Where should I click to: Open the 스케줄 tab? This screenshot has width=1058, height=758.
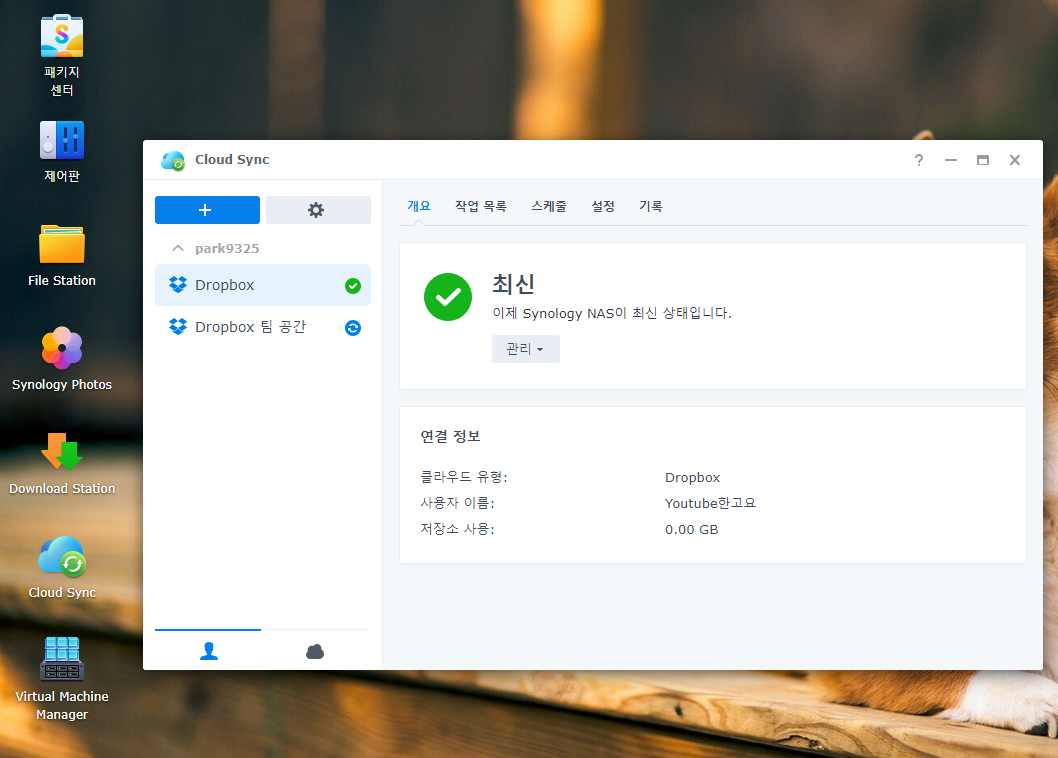548,206
